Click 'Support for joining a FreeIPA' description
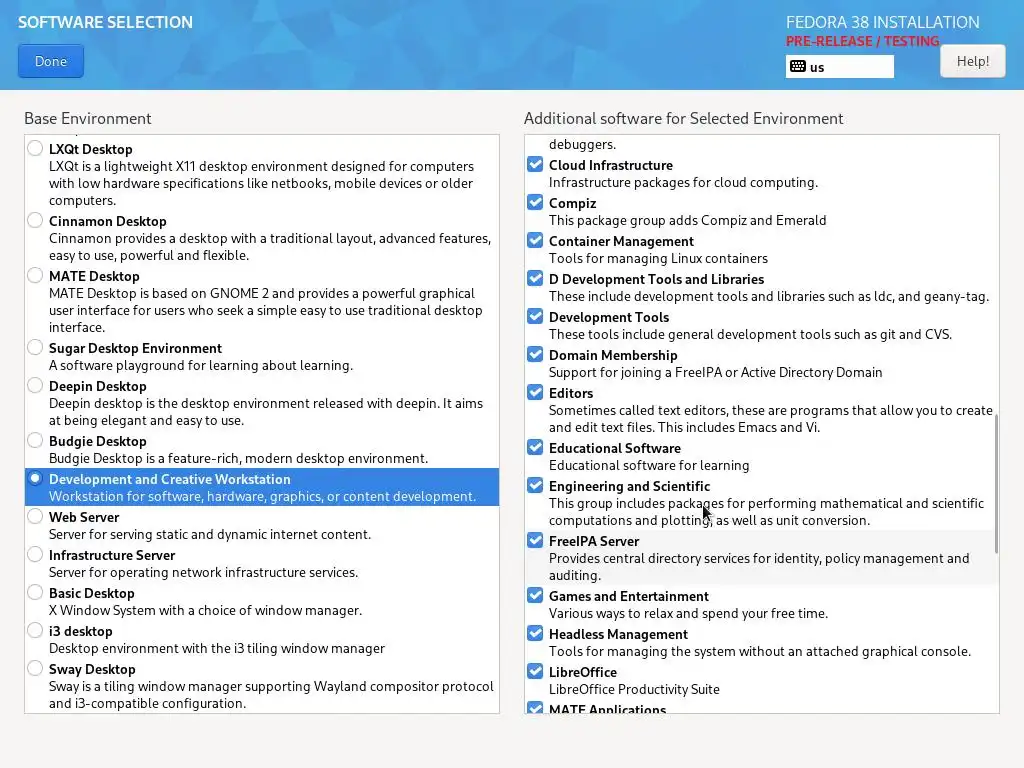This screenshot has width=1024, height=768. pyautogui.click(x=715, y=372)
